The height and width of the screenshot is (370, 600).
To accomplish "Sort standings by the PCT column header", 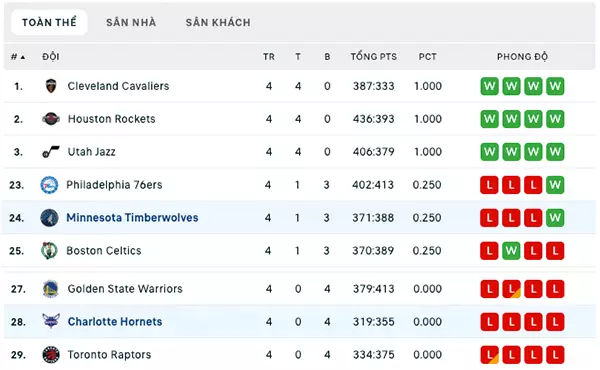I will 427,57.
